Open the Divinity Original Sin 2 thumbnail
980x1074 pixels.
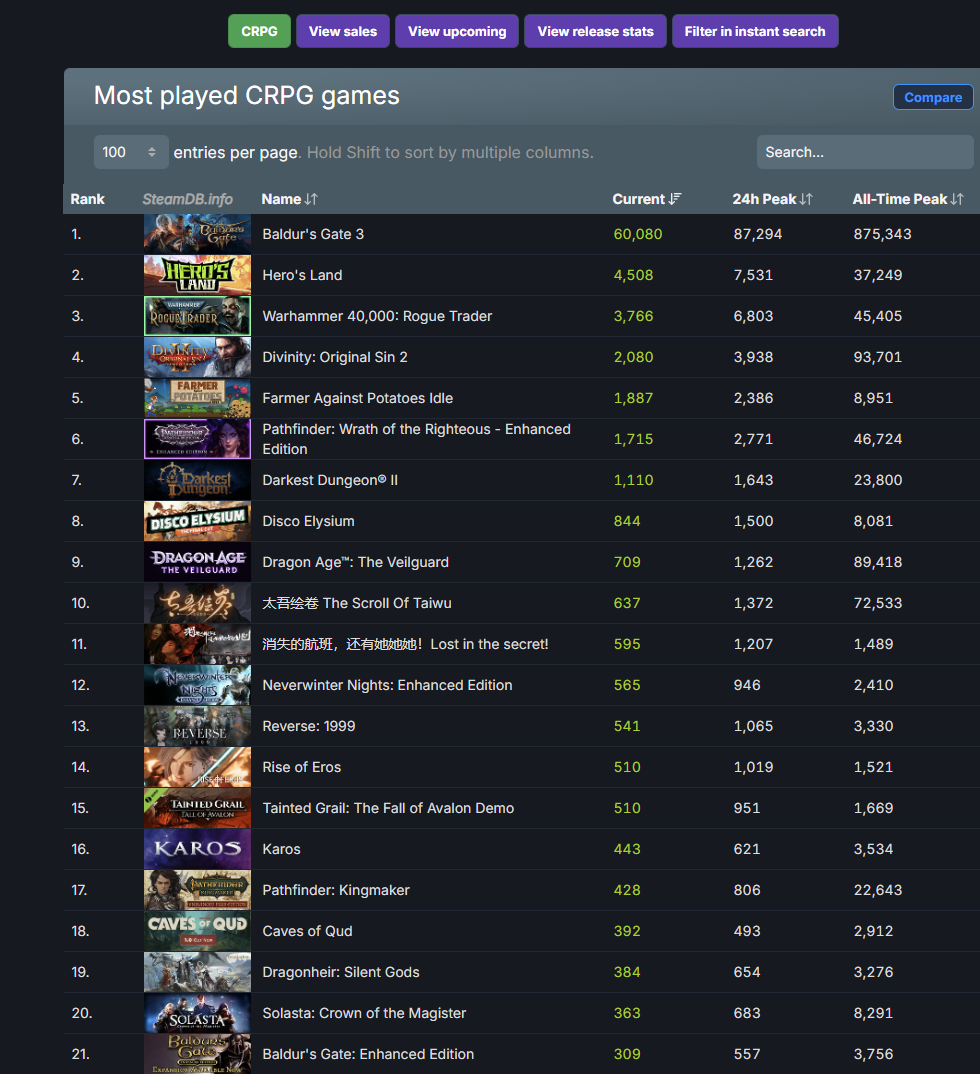[197, 357]
